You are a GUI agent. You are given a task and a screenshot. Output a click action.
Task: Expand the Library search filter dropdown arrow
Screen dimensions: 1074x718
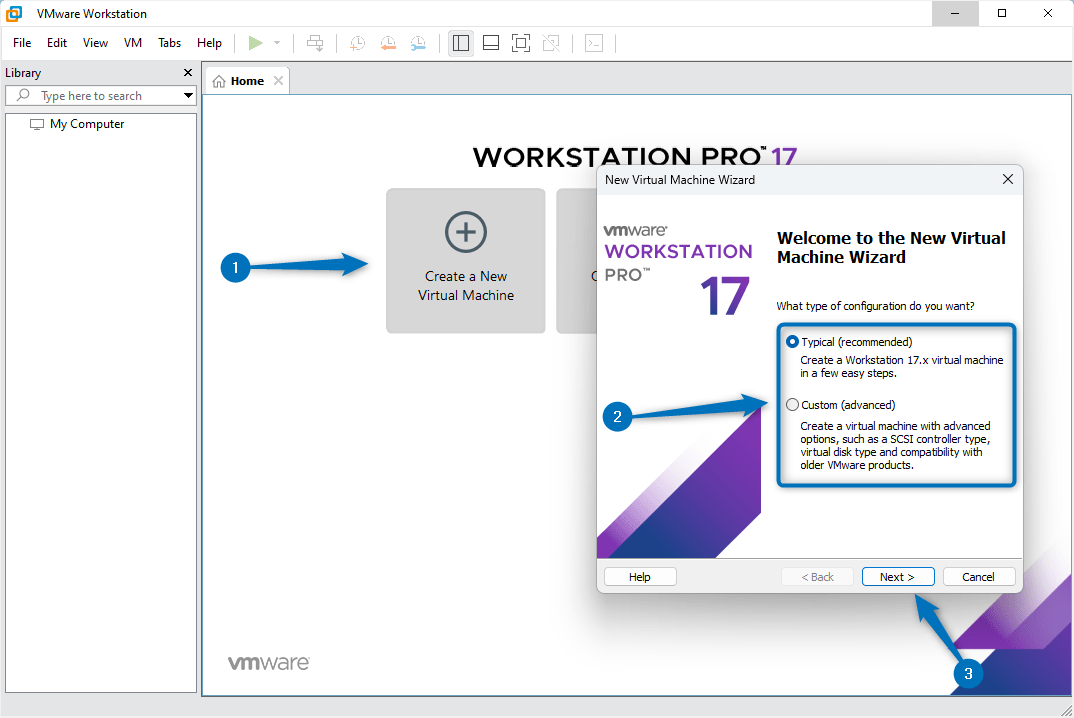click(188, 95)
